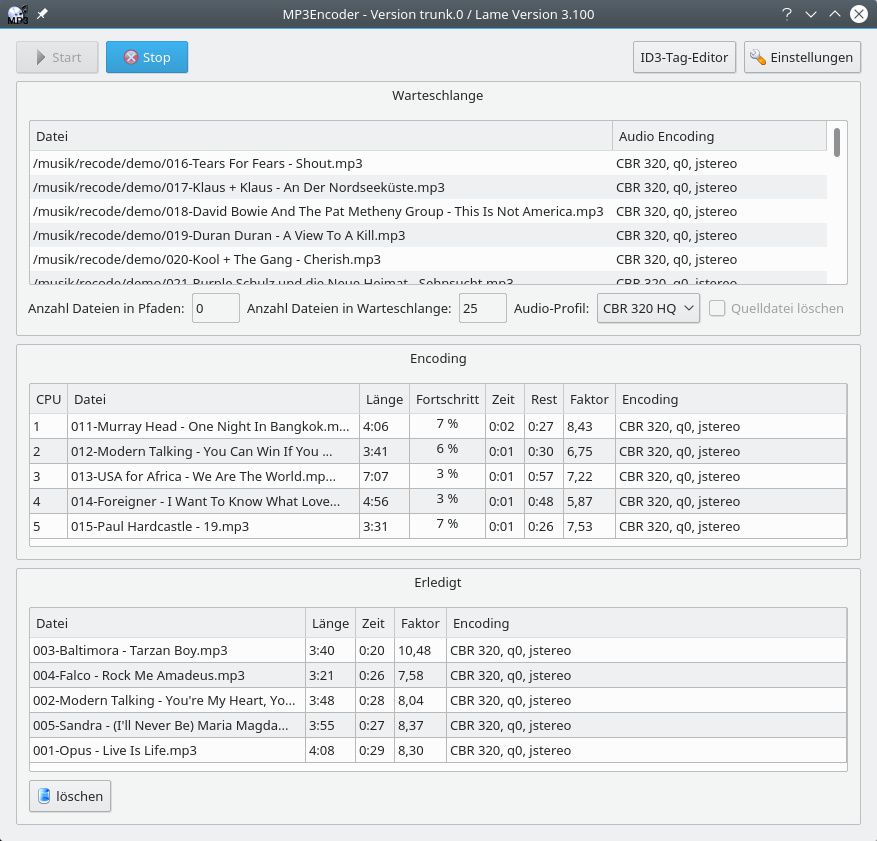This screenshot has width=877, height=841.
Task: Click the Datei header in Erledigt table
Action: click(x=168, y=623)
